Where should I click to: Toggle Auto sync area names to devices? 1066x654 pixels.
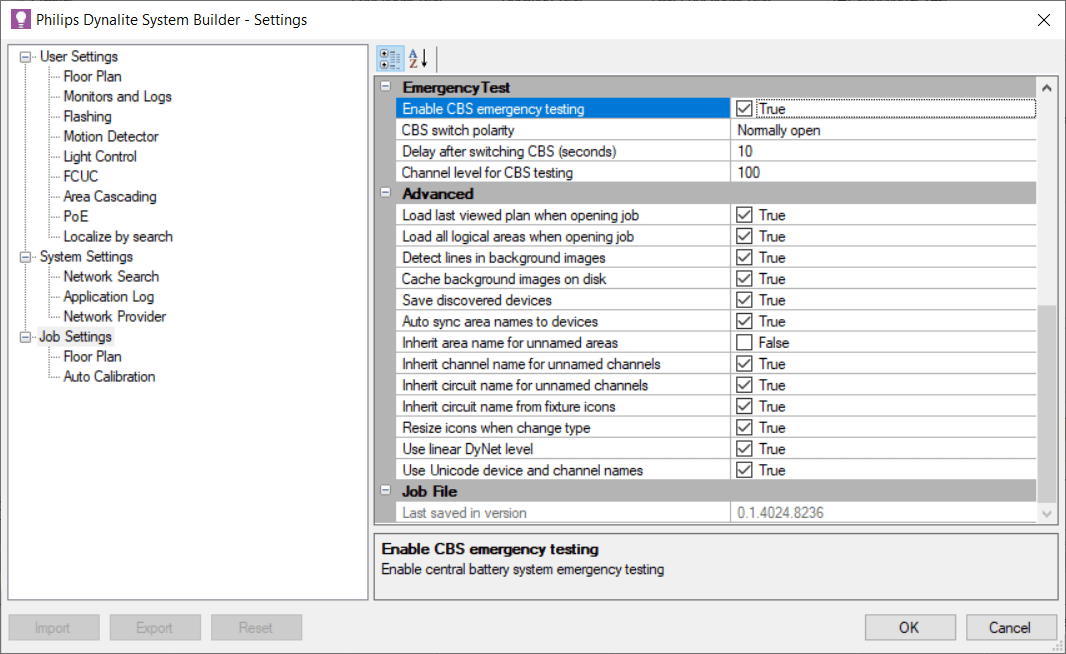[x=744, y=320]
